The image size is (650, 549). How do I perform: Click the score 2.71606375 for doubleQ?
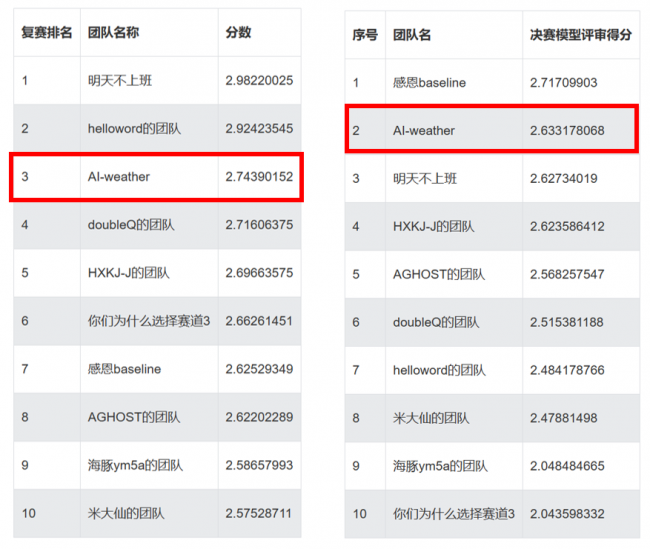pos(259,225)
